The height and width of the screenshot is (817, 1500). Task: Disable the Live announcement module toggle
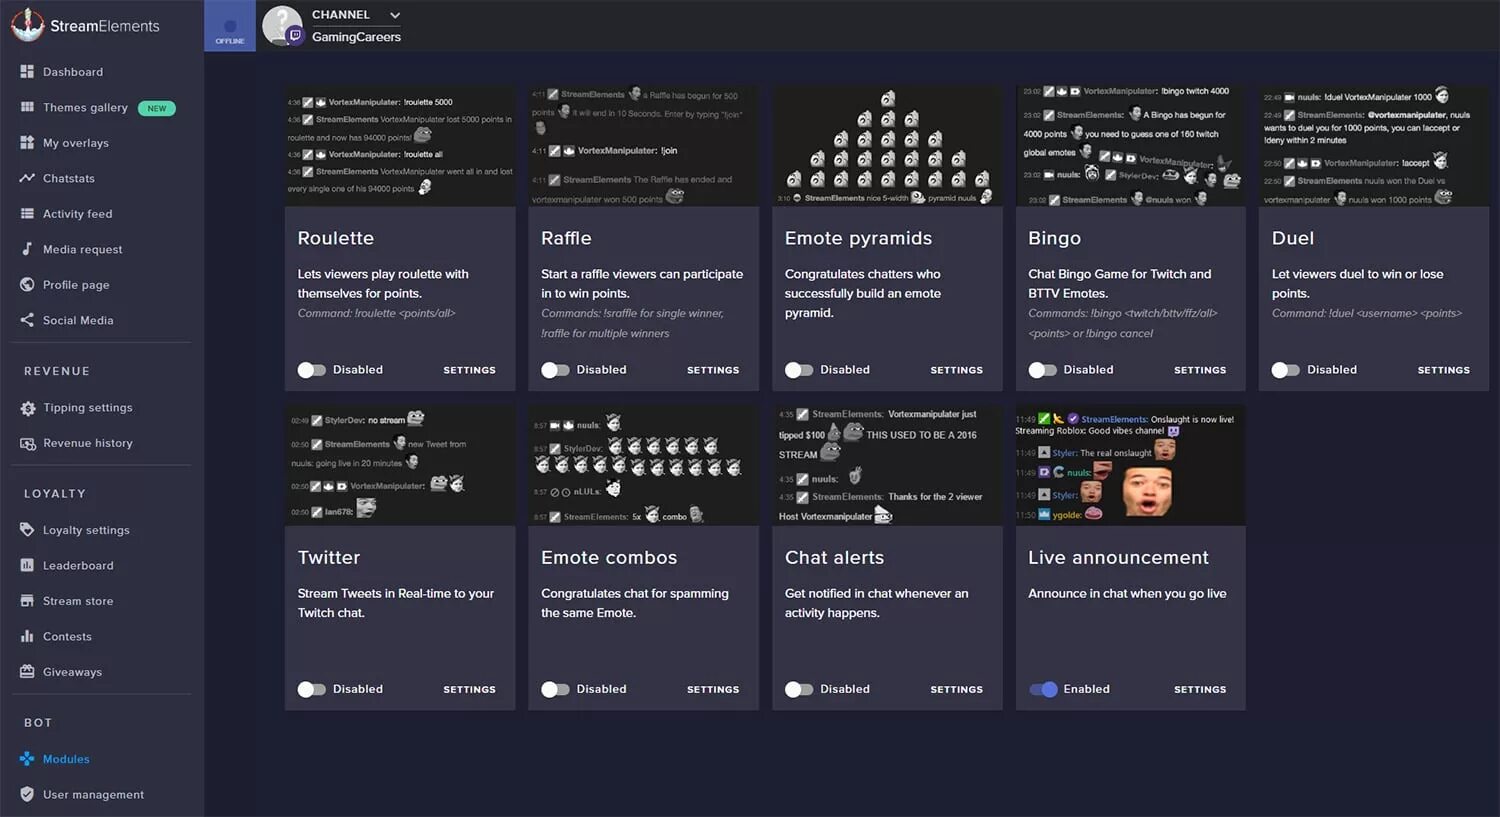coord(1043,689)
